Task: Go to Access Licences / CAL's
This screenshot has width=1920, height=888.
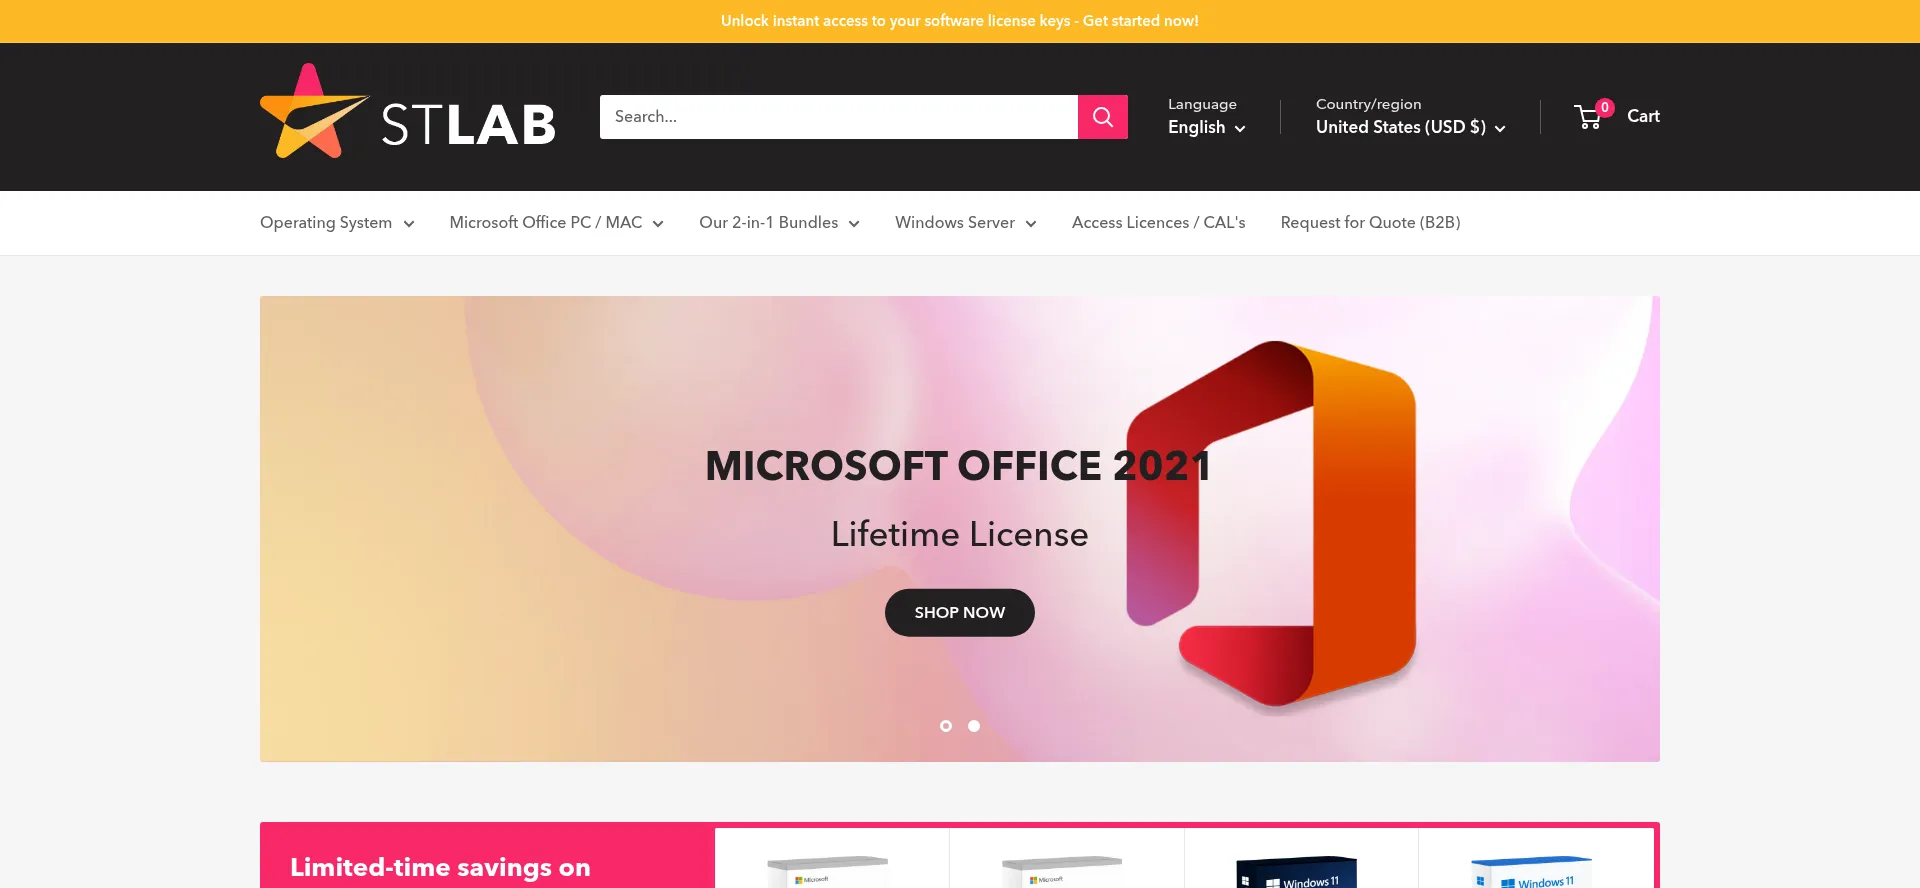Action: [x=1158, y=223]
